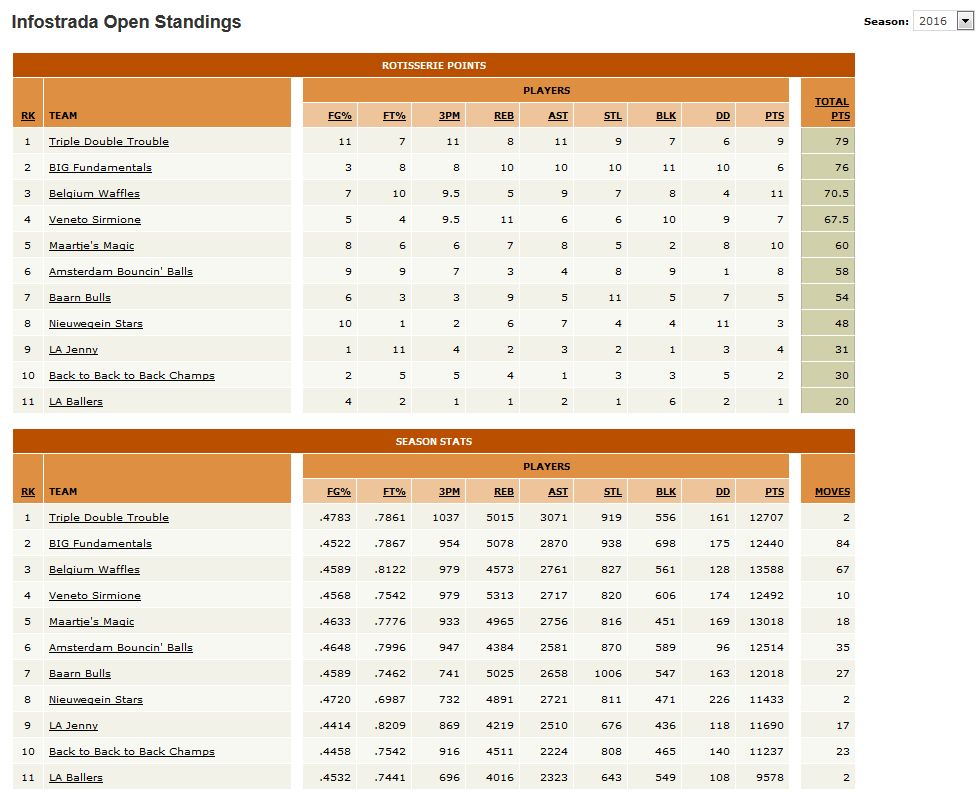Open Veneto Sirmione in Season Stats
979x797 pixels.
95,595
